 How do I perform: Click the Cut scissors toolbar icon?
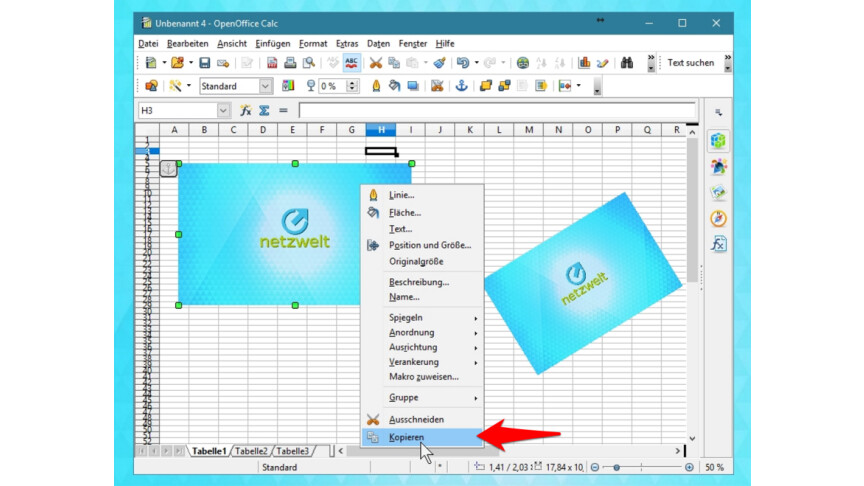point(376,63)
